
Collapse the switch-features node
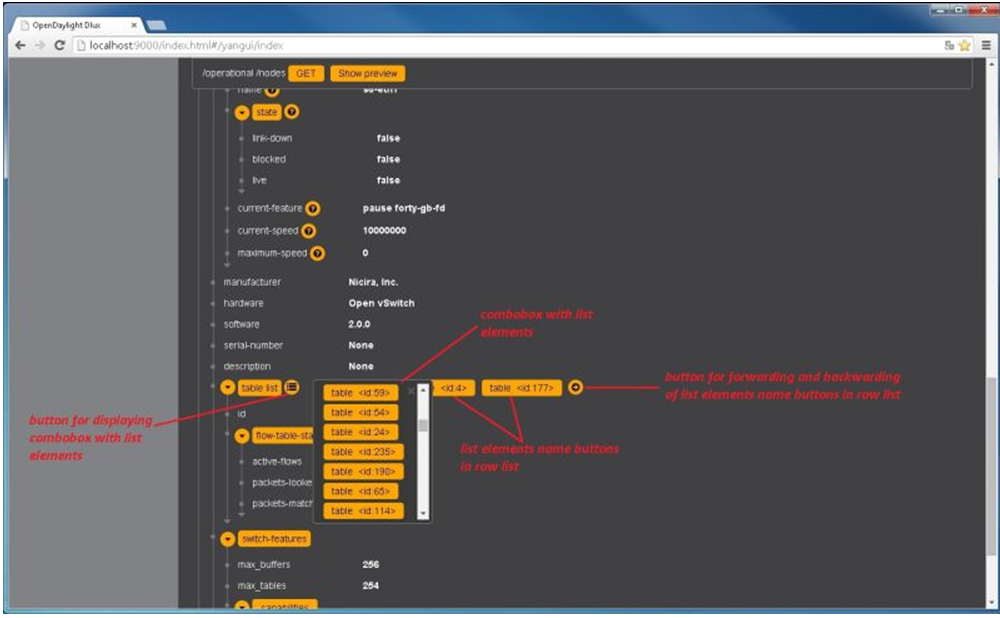point(228,540)
